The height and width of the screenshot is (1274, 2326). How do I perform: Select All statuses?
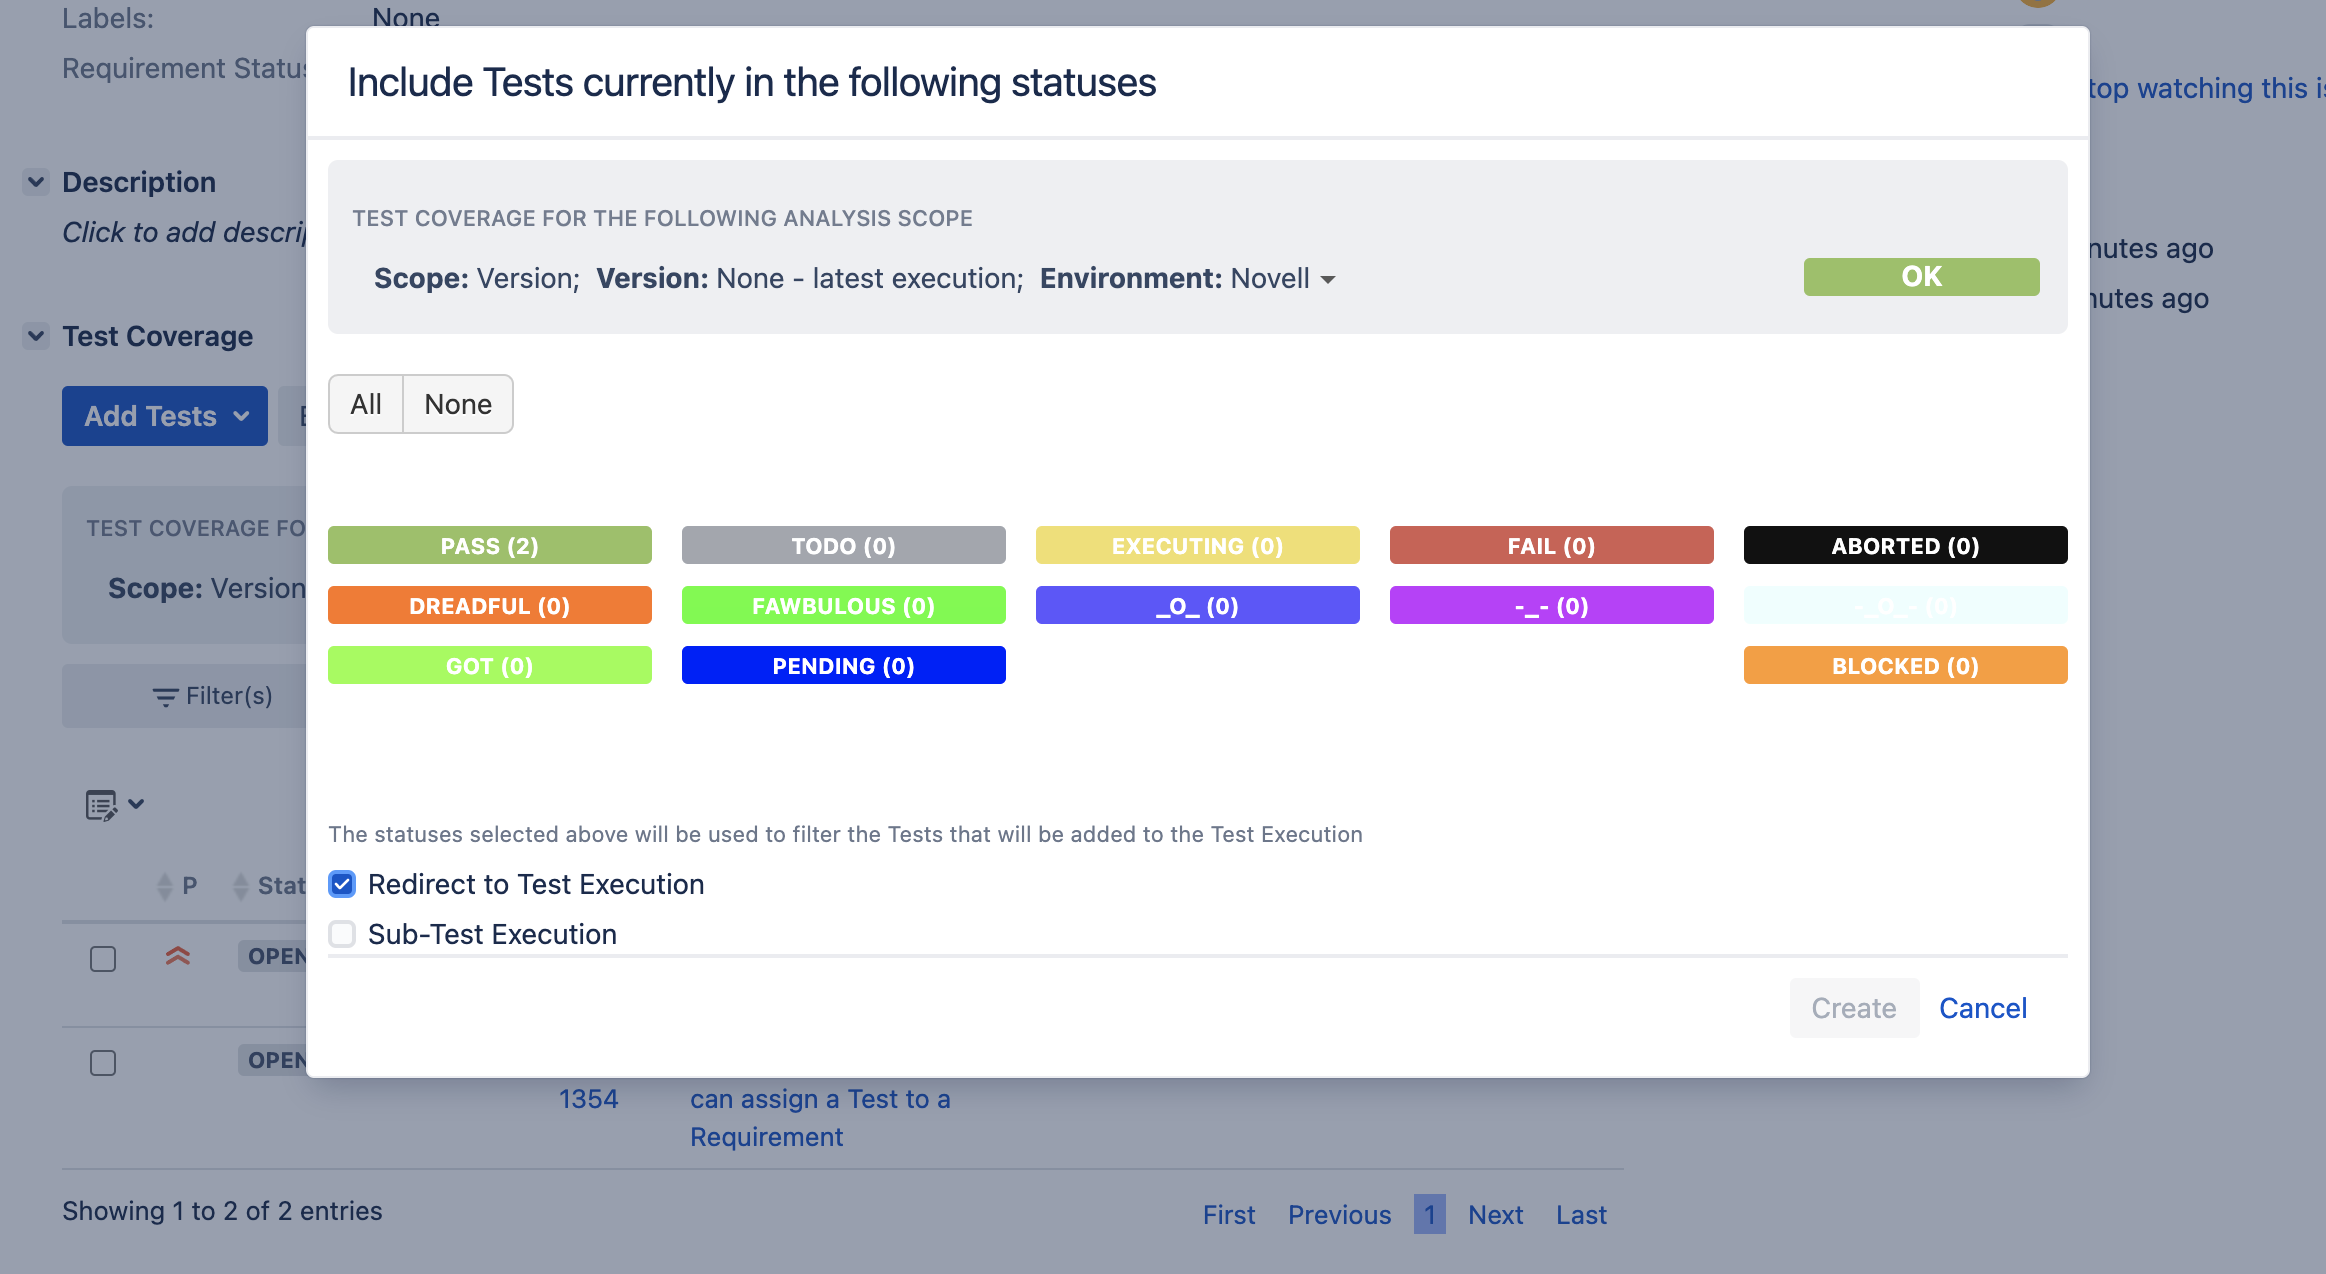[366, 404]
